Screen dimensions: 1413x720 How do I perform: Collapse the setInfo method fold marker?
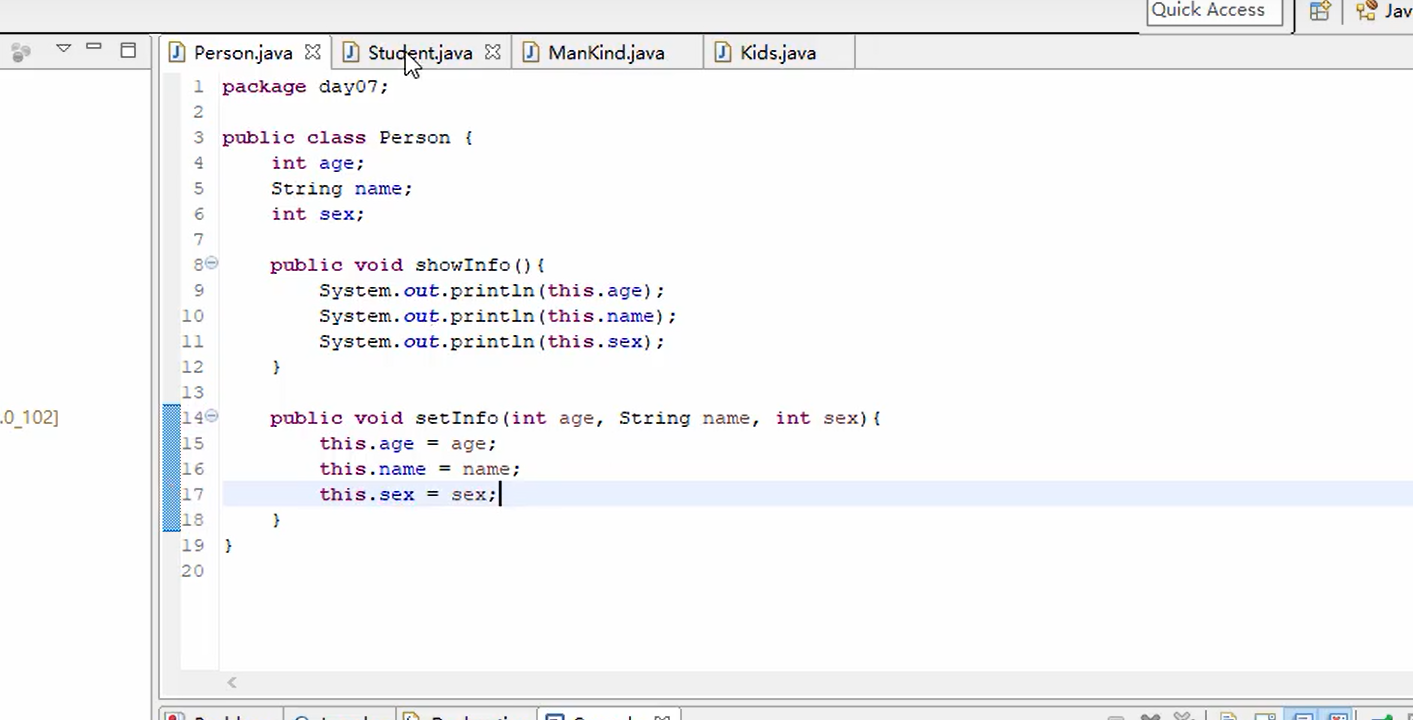[211, 416]
